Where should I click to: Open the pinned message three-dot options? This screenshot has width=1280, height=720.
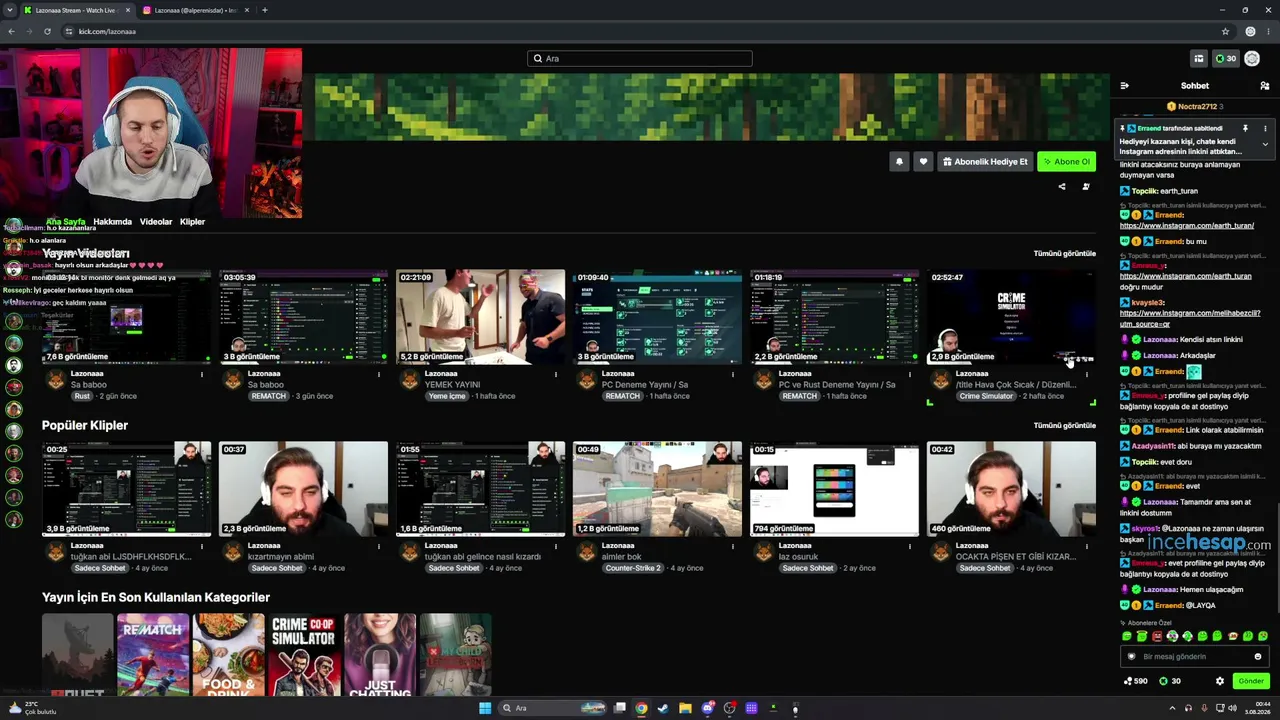click(1265, 129)
